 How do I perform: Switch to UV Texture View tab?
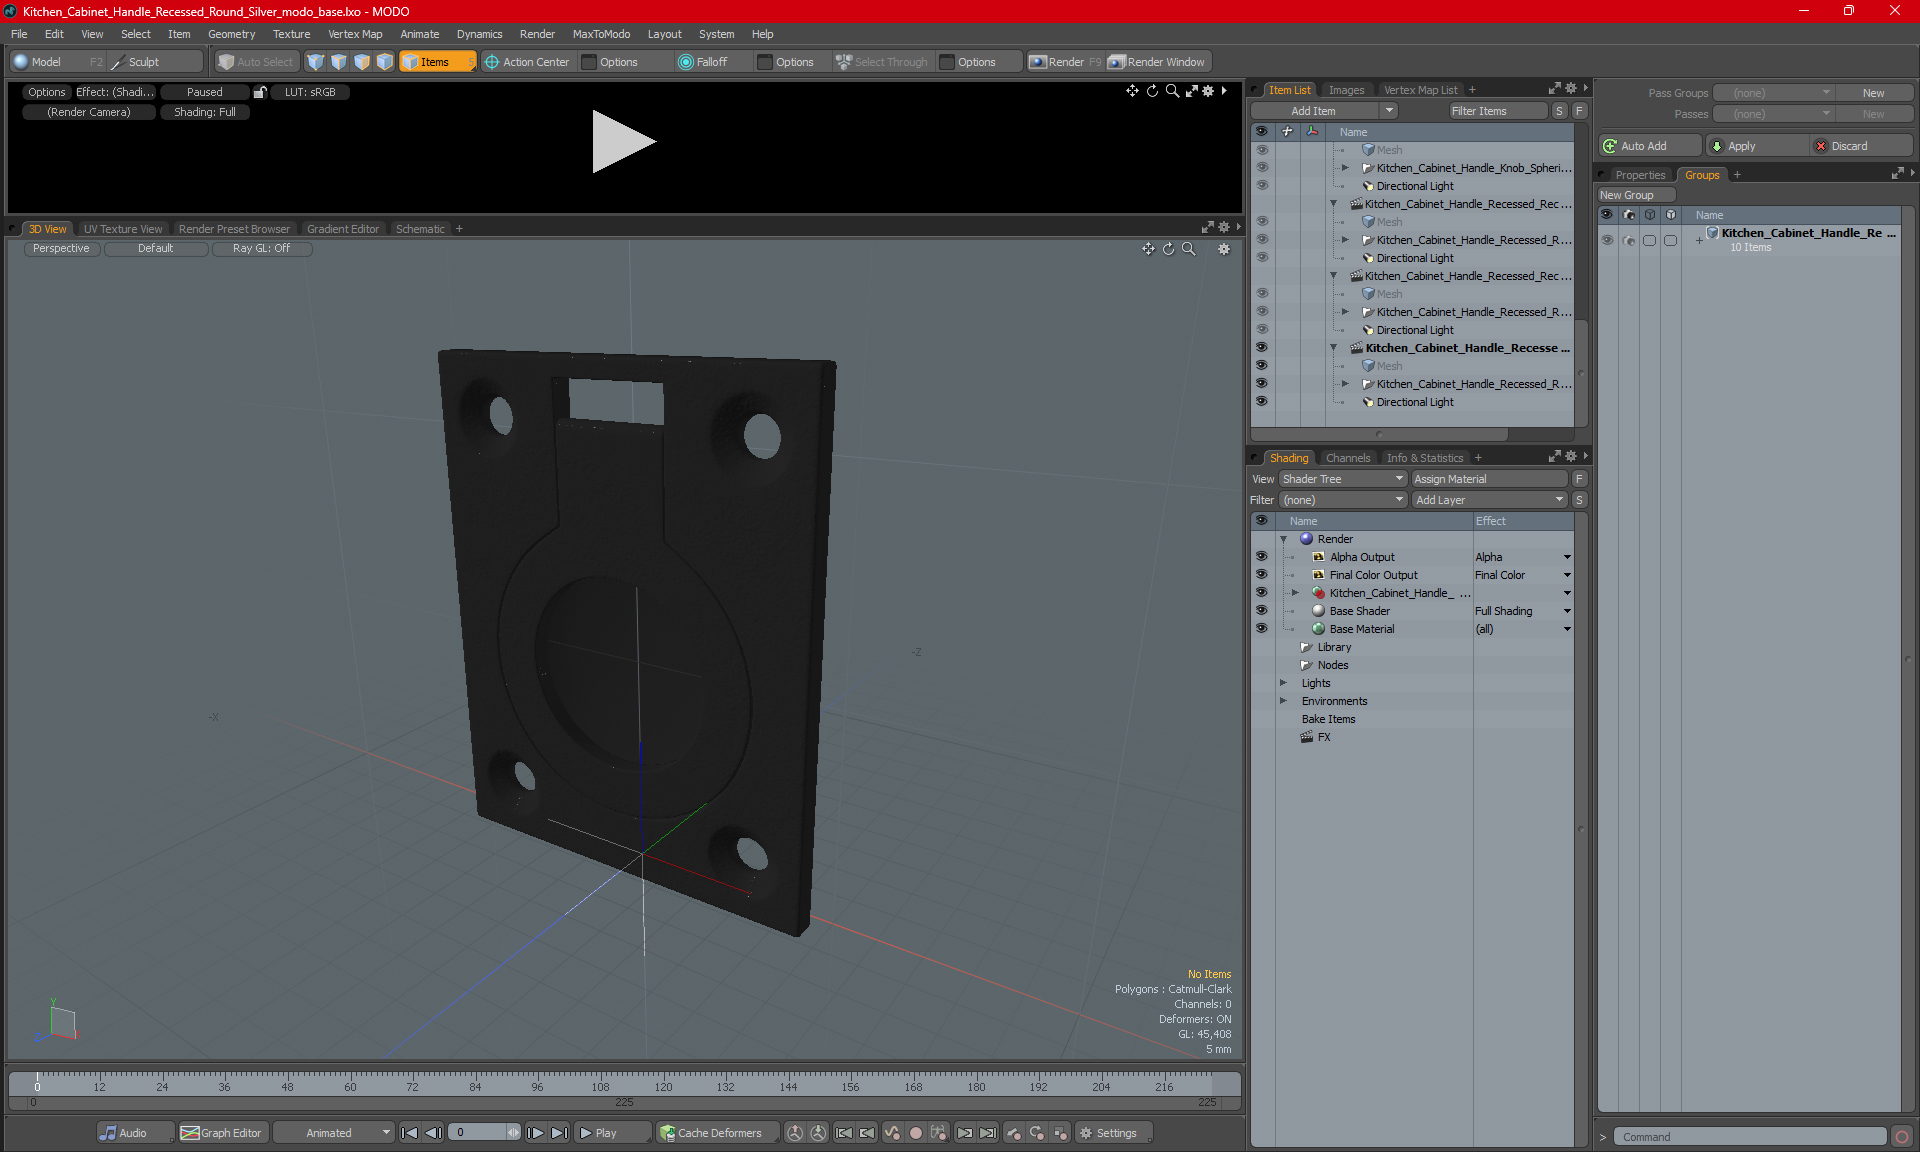tap(122, 229)
